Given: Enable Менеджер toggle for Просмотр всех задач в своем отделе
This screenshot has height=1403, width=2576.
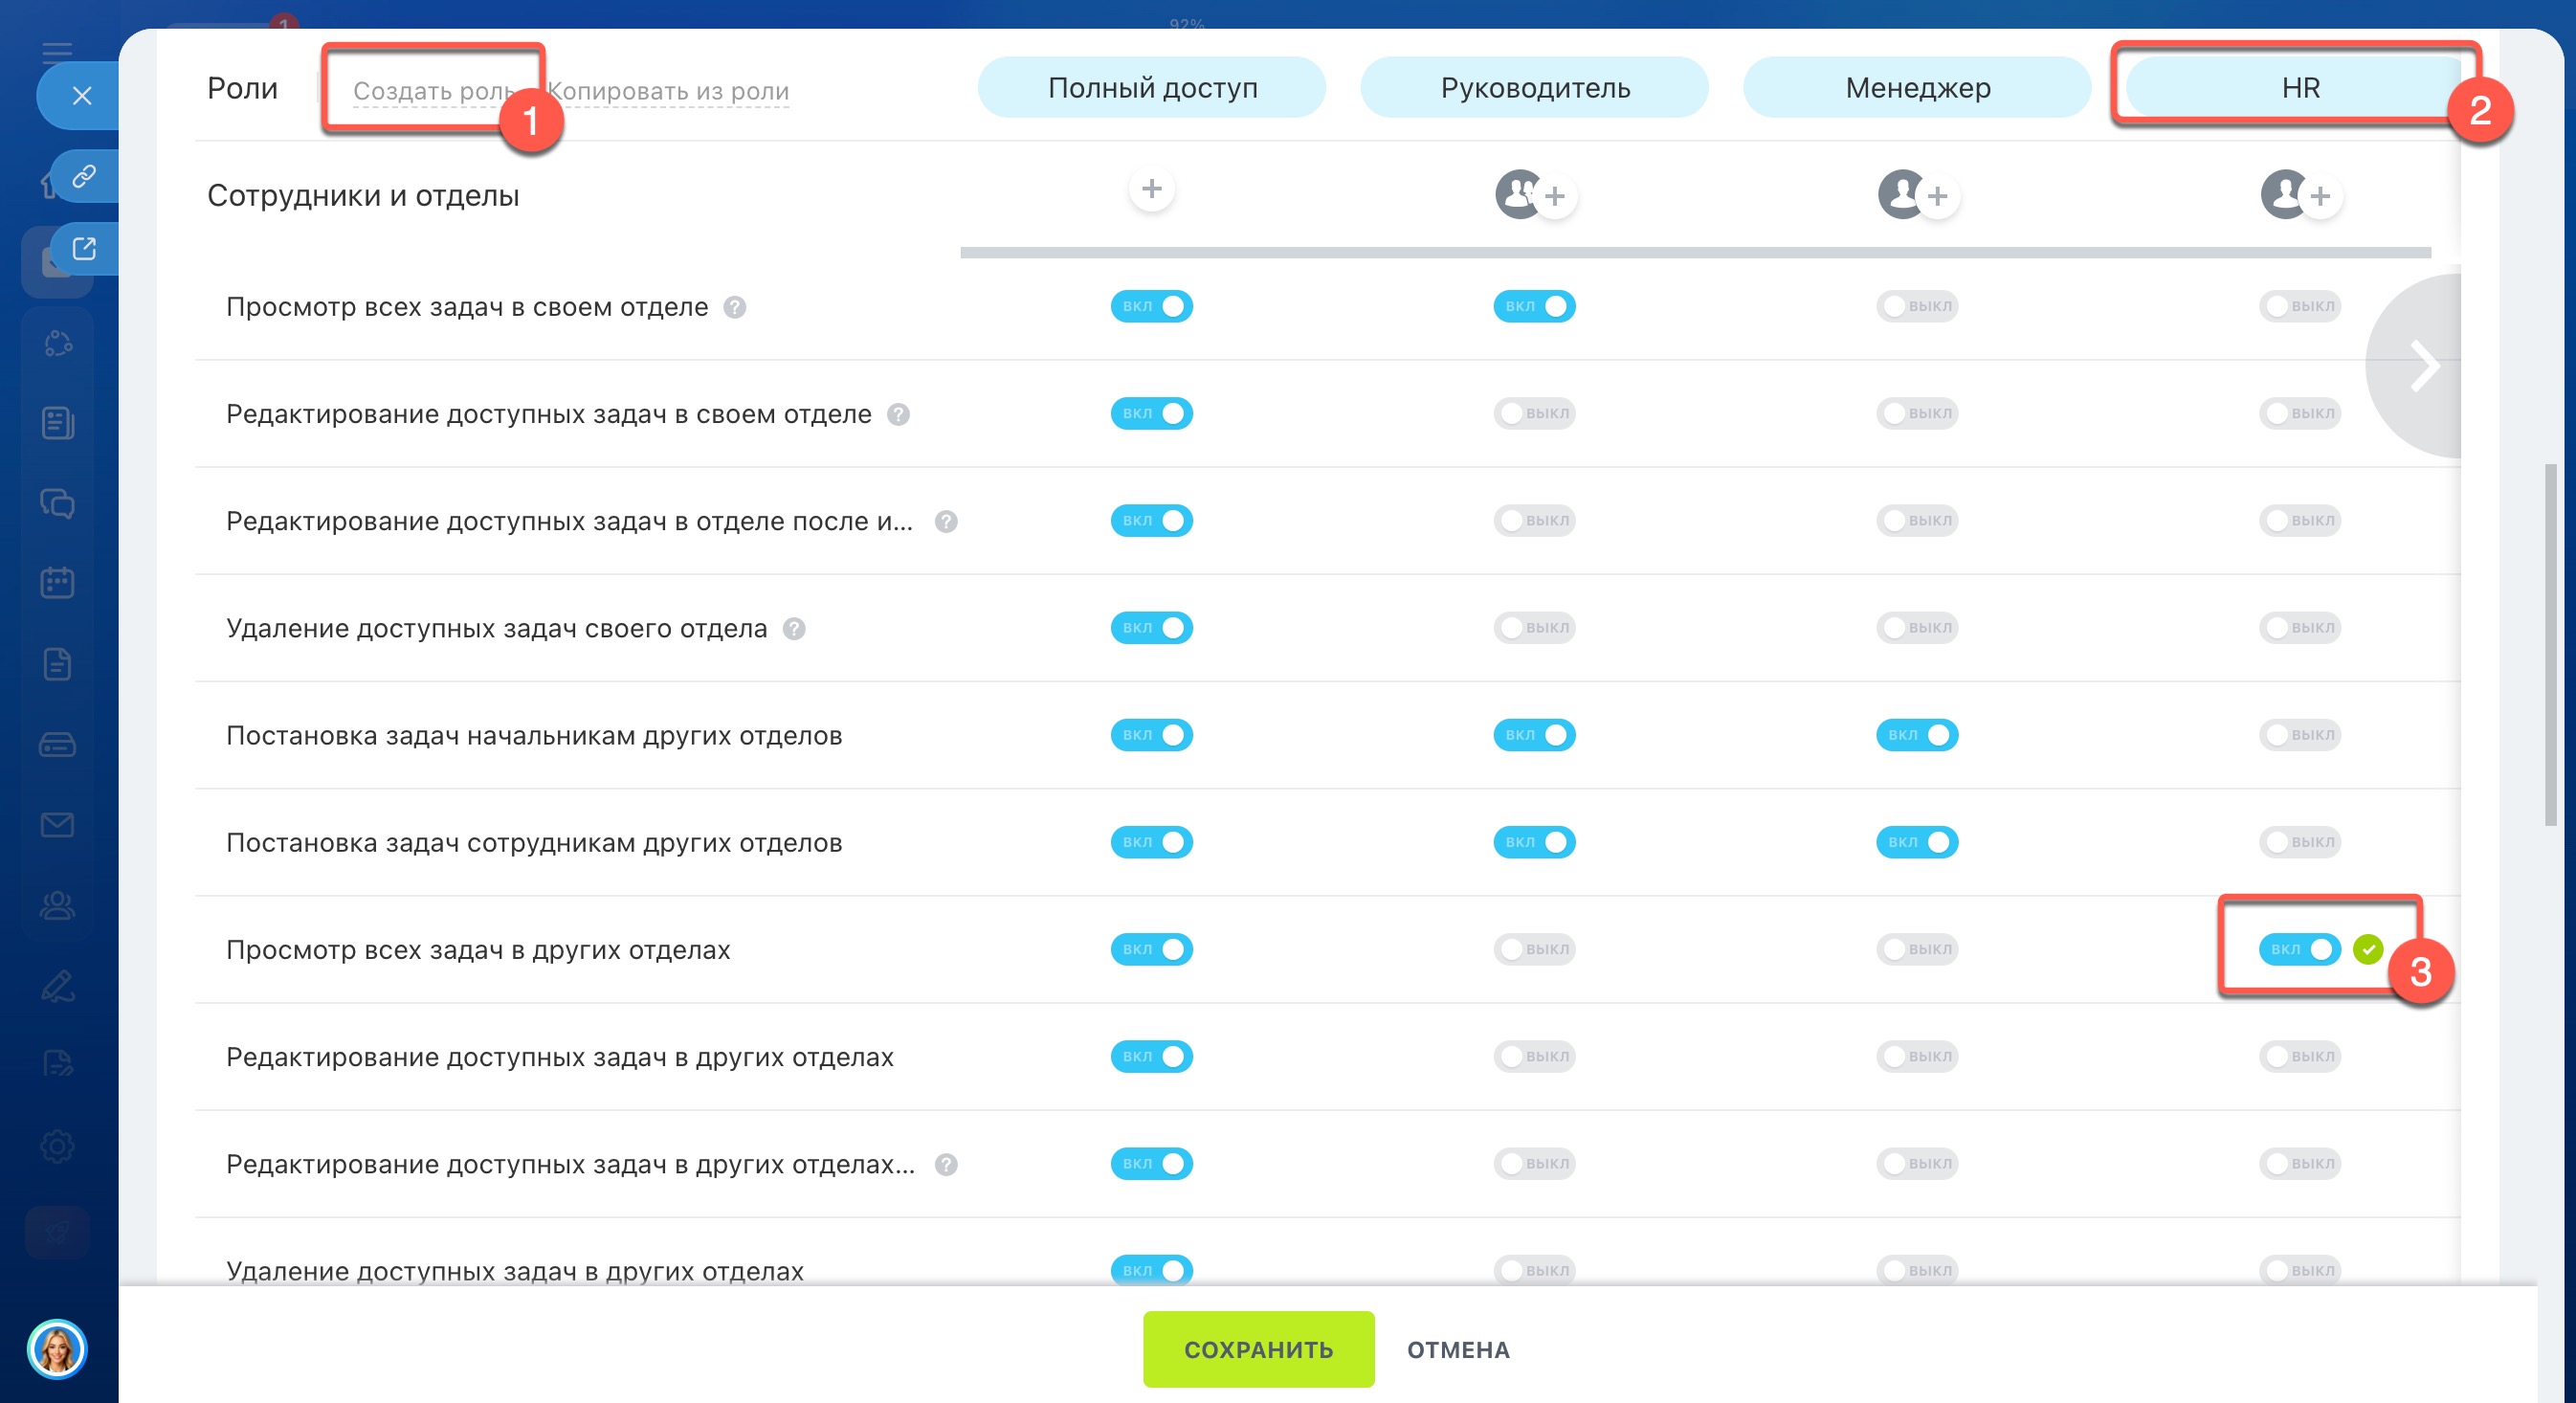Looking at the screenshot, I should 1916,306.
